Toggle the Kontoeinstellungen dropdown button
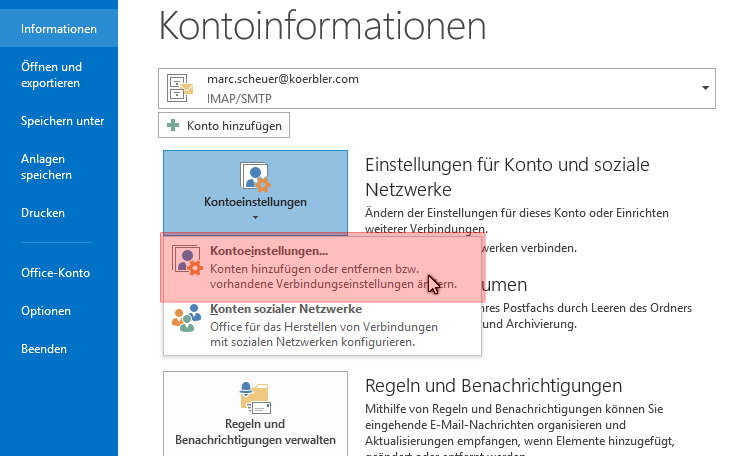Screen dimensions: 735x456 [x=255, y=193]
